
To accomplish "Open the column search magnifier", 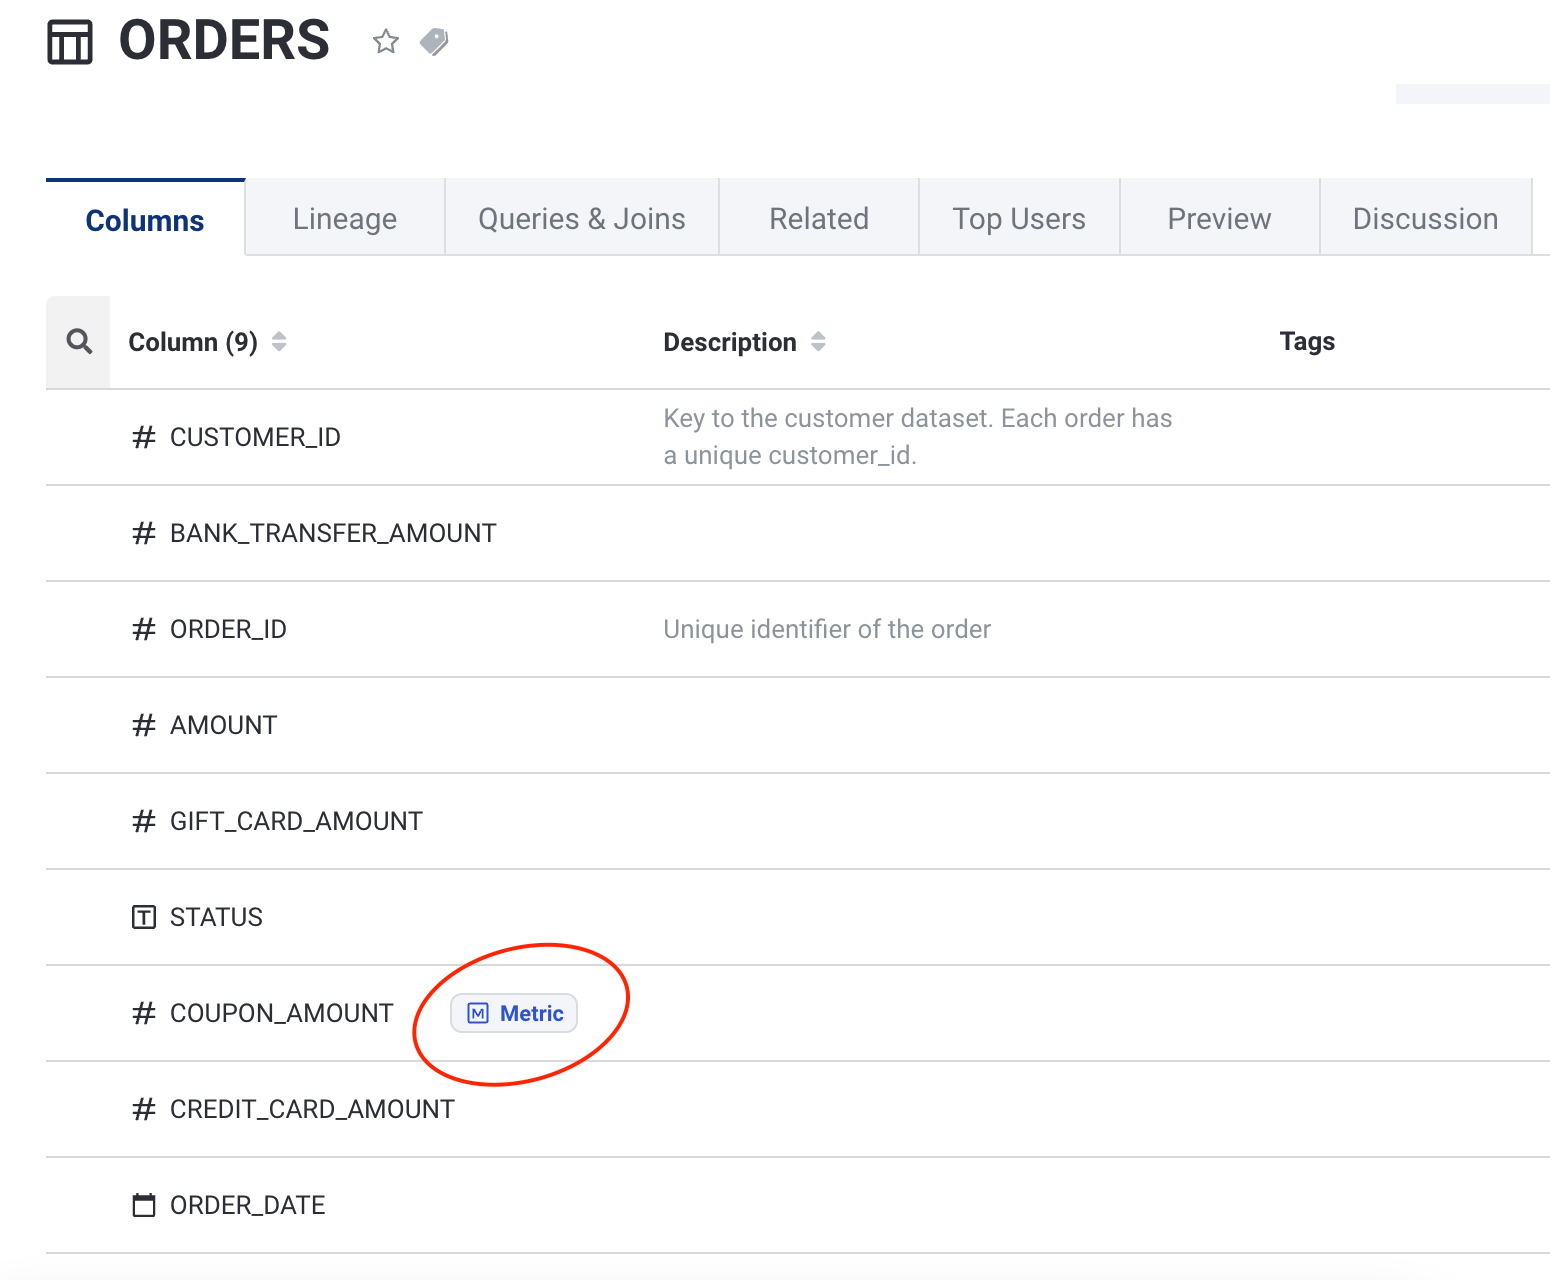I will 79,342.
